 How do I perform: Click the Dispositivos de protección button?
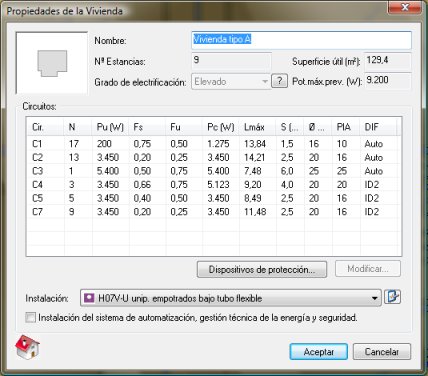point(262,269)
